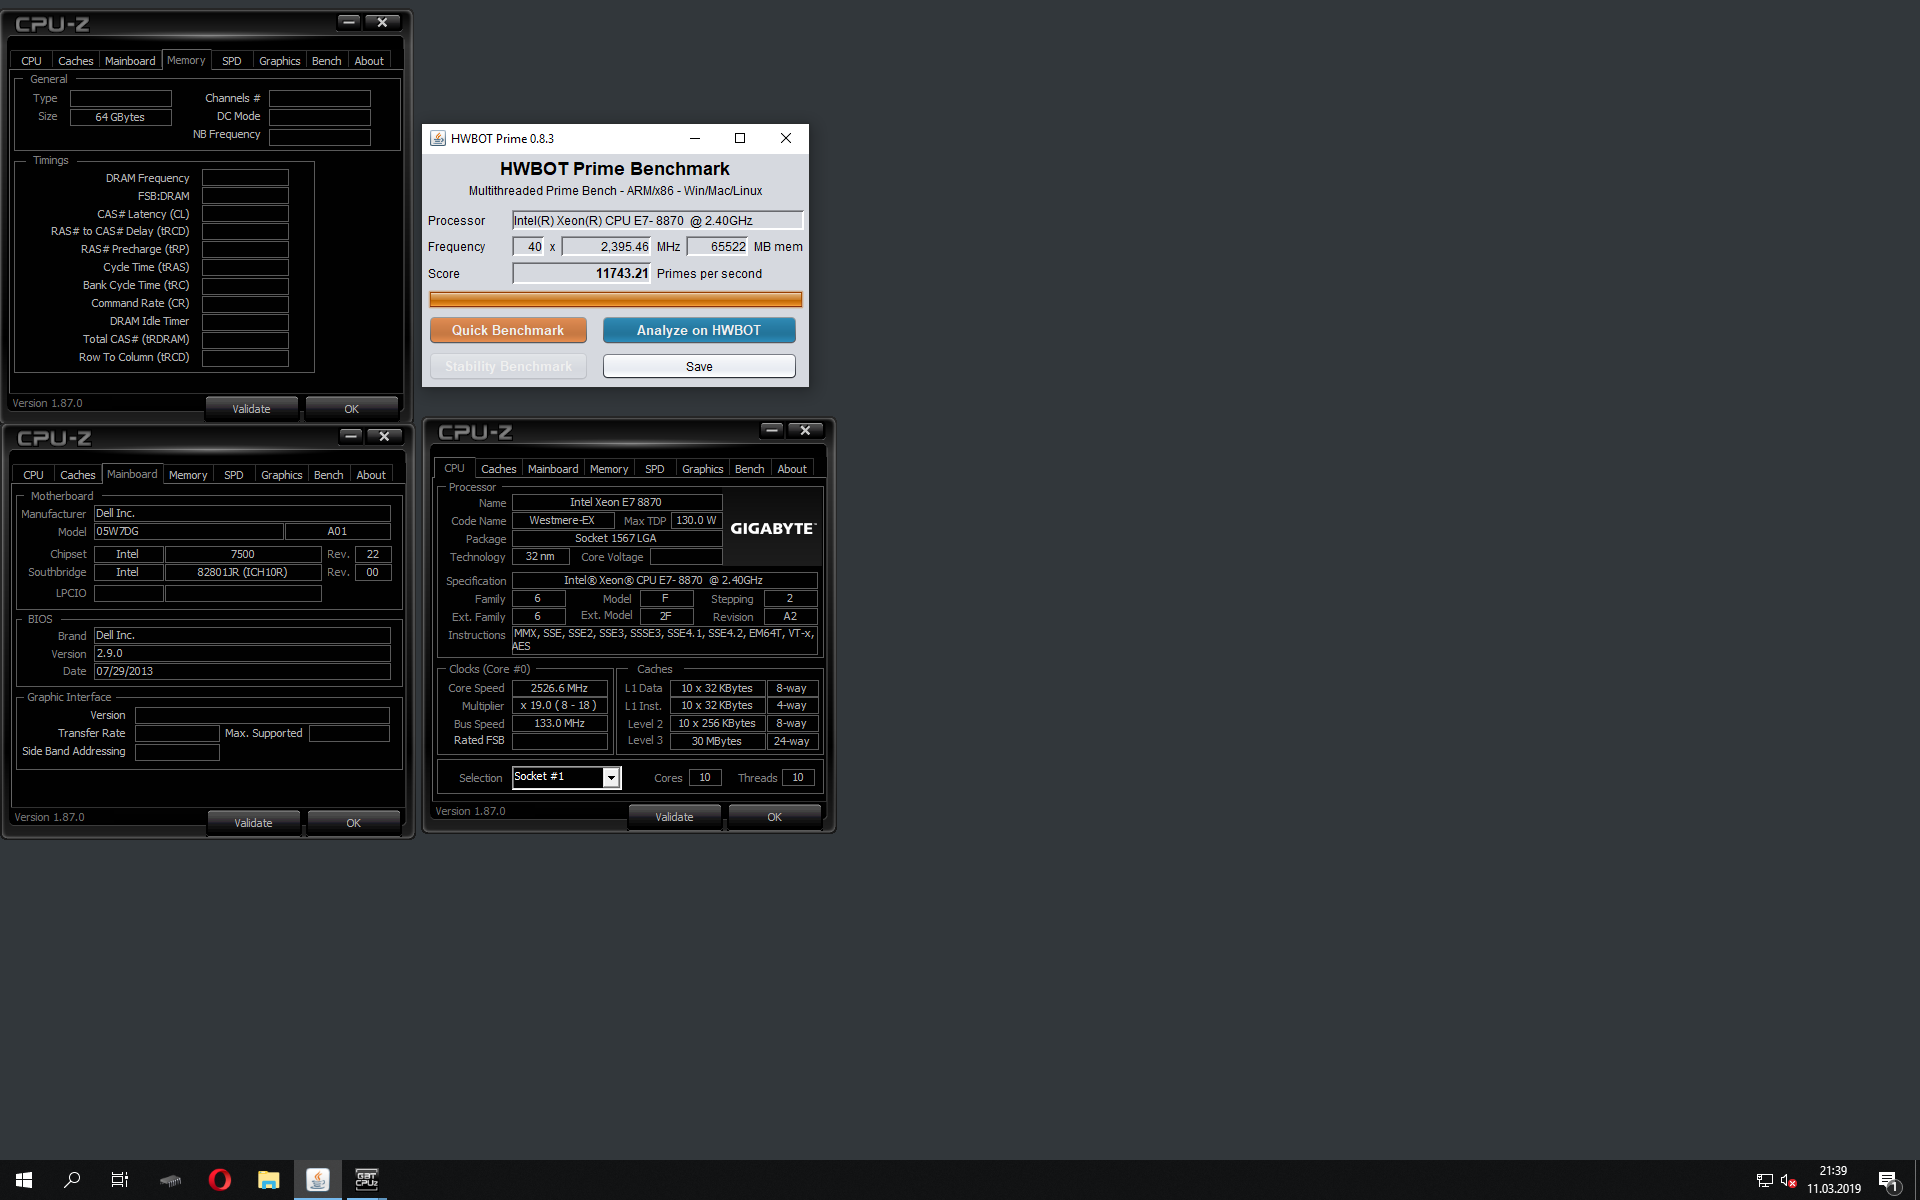This screenshot has width=1920, height=1200.
Task: Click the Max TDP 130.0 W value
Action: pyautogui.click(x=697, y=521)
